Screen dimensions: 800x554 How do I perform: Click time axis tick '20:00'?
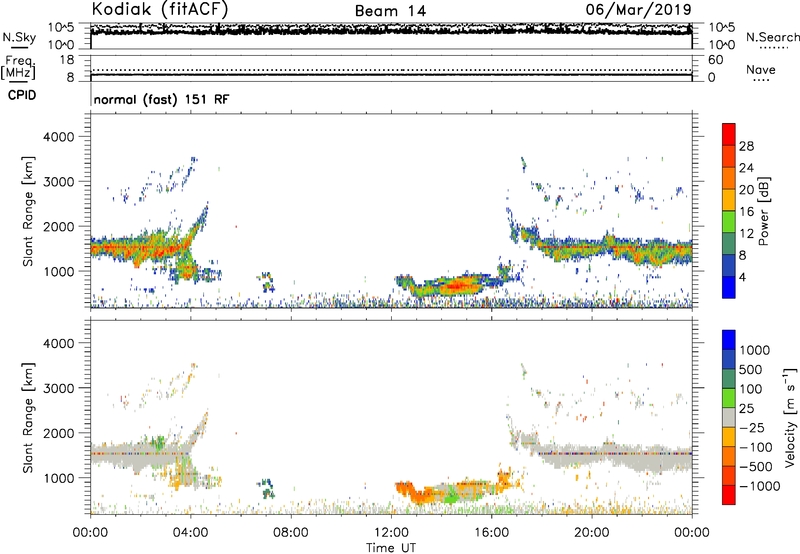[x=591, y=533]
